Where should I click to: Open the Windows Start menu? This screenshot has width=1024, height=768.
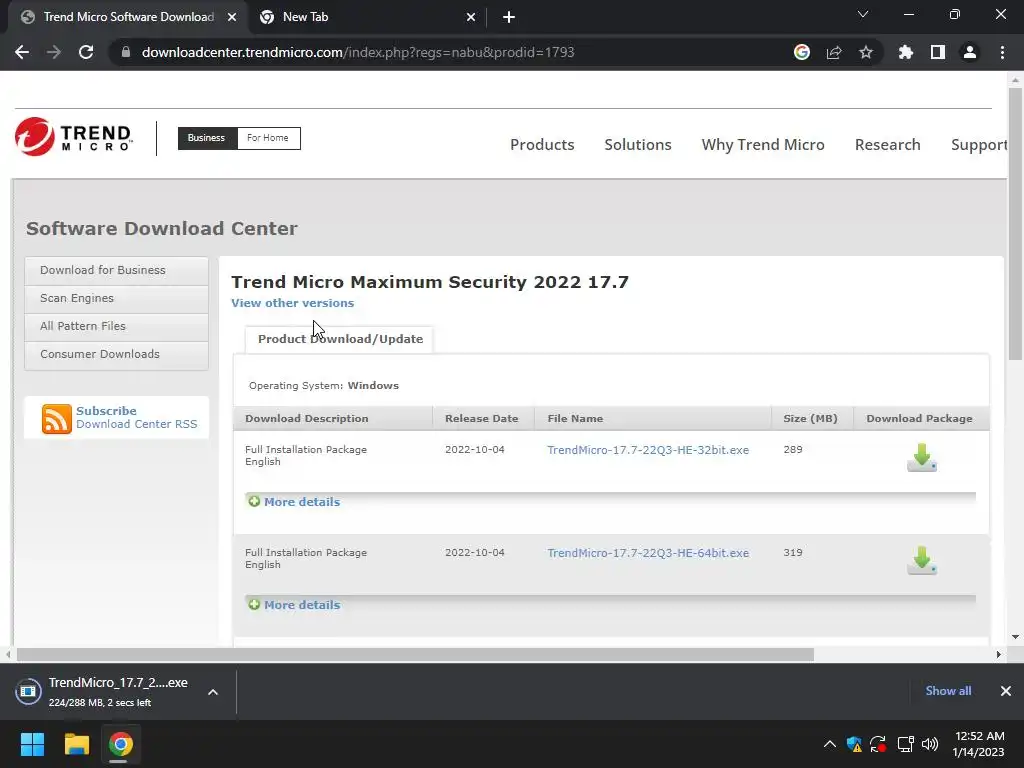[32, 744]
